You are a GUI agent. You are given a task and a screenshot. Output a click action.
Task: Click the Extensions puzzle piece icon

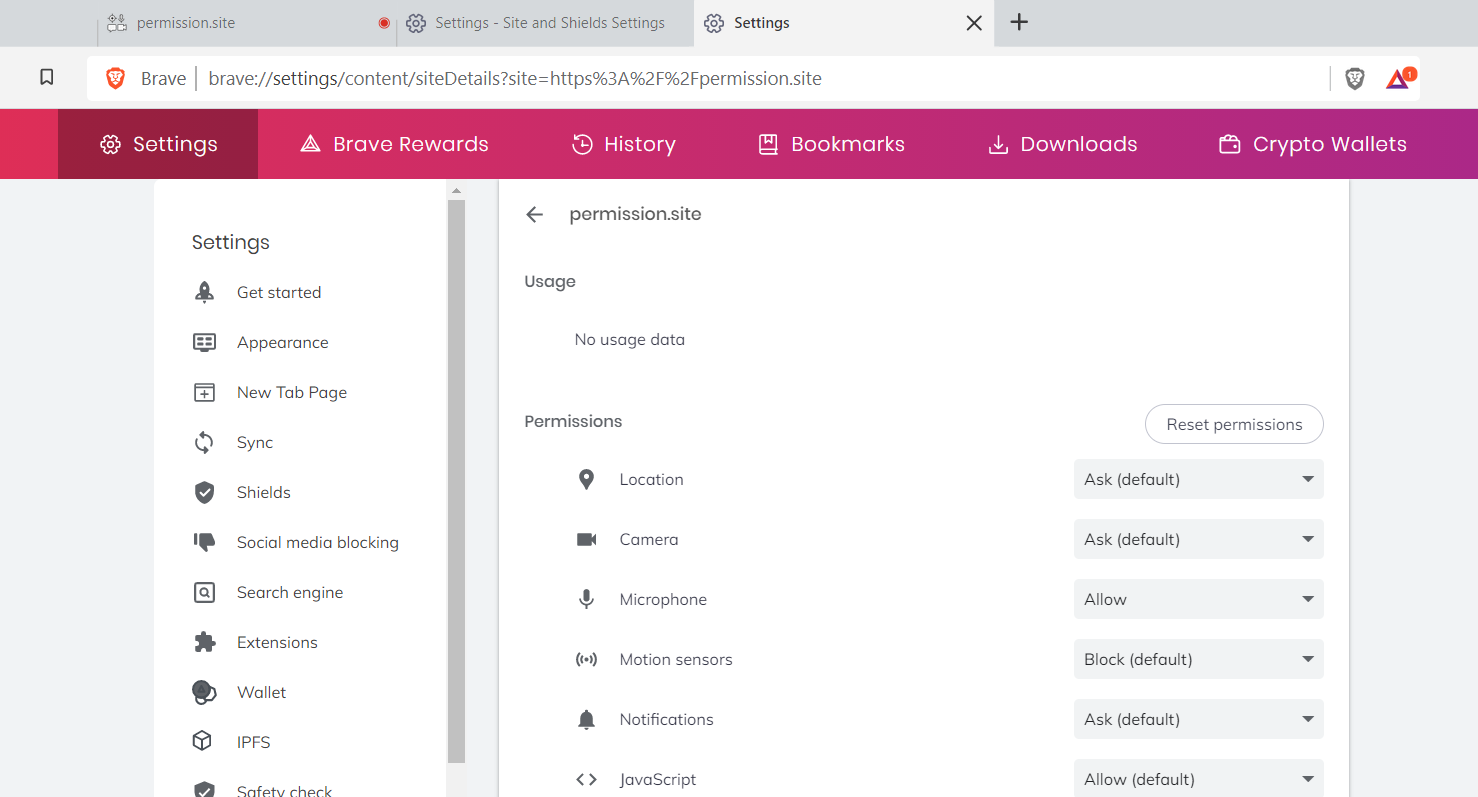point(204,642)
